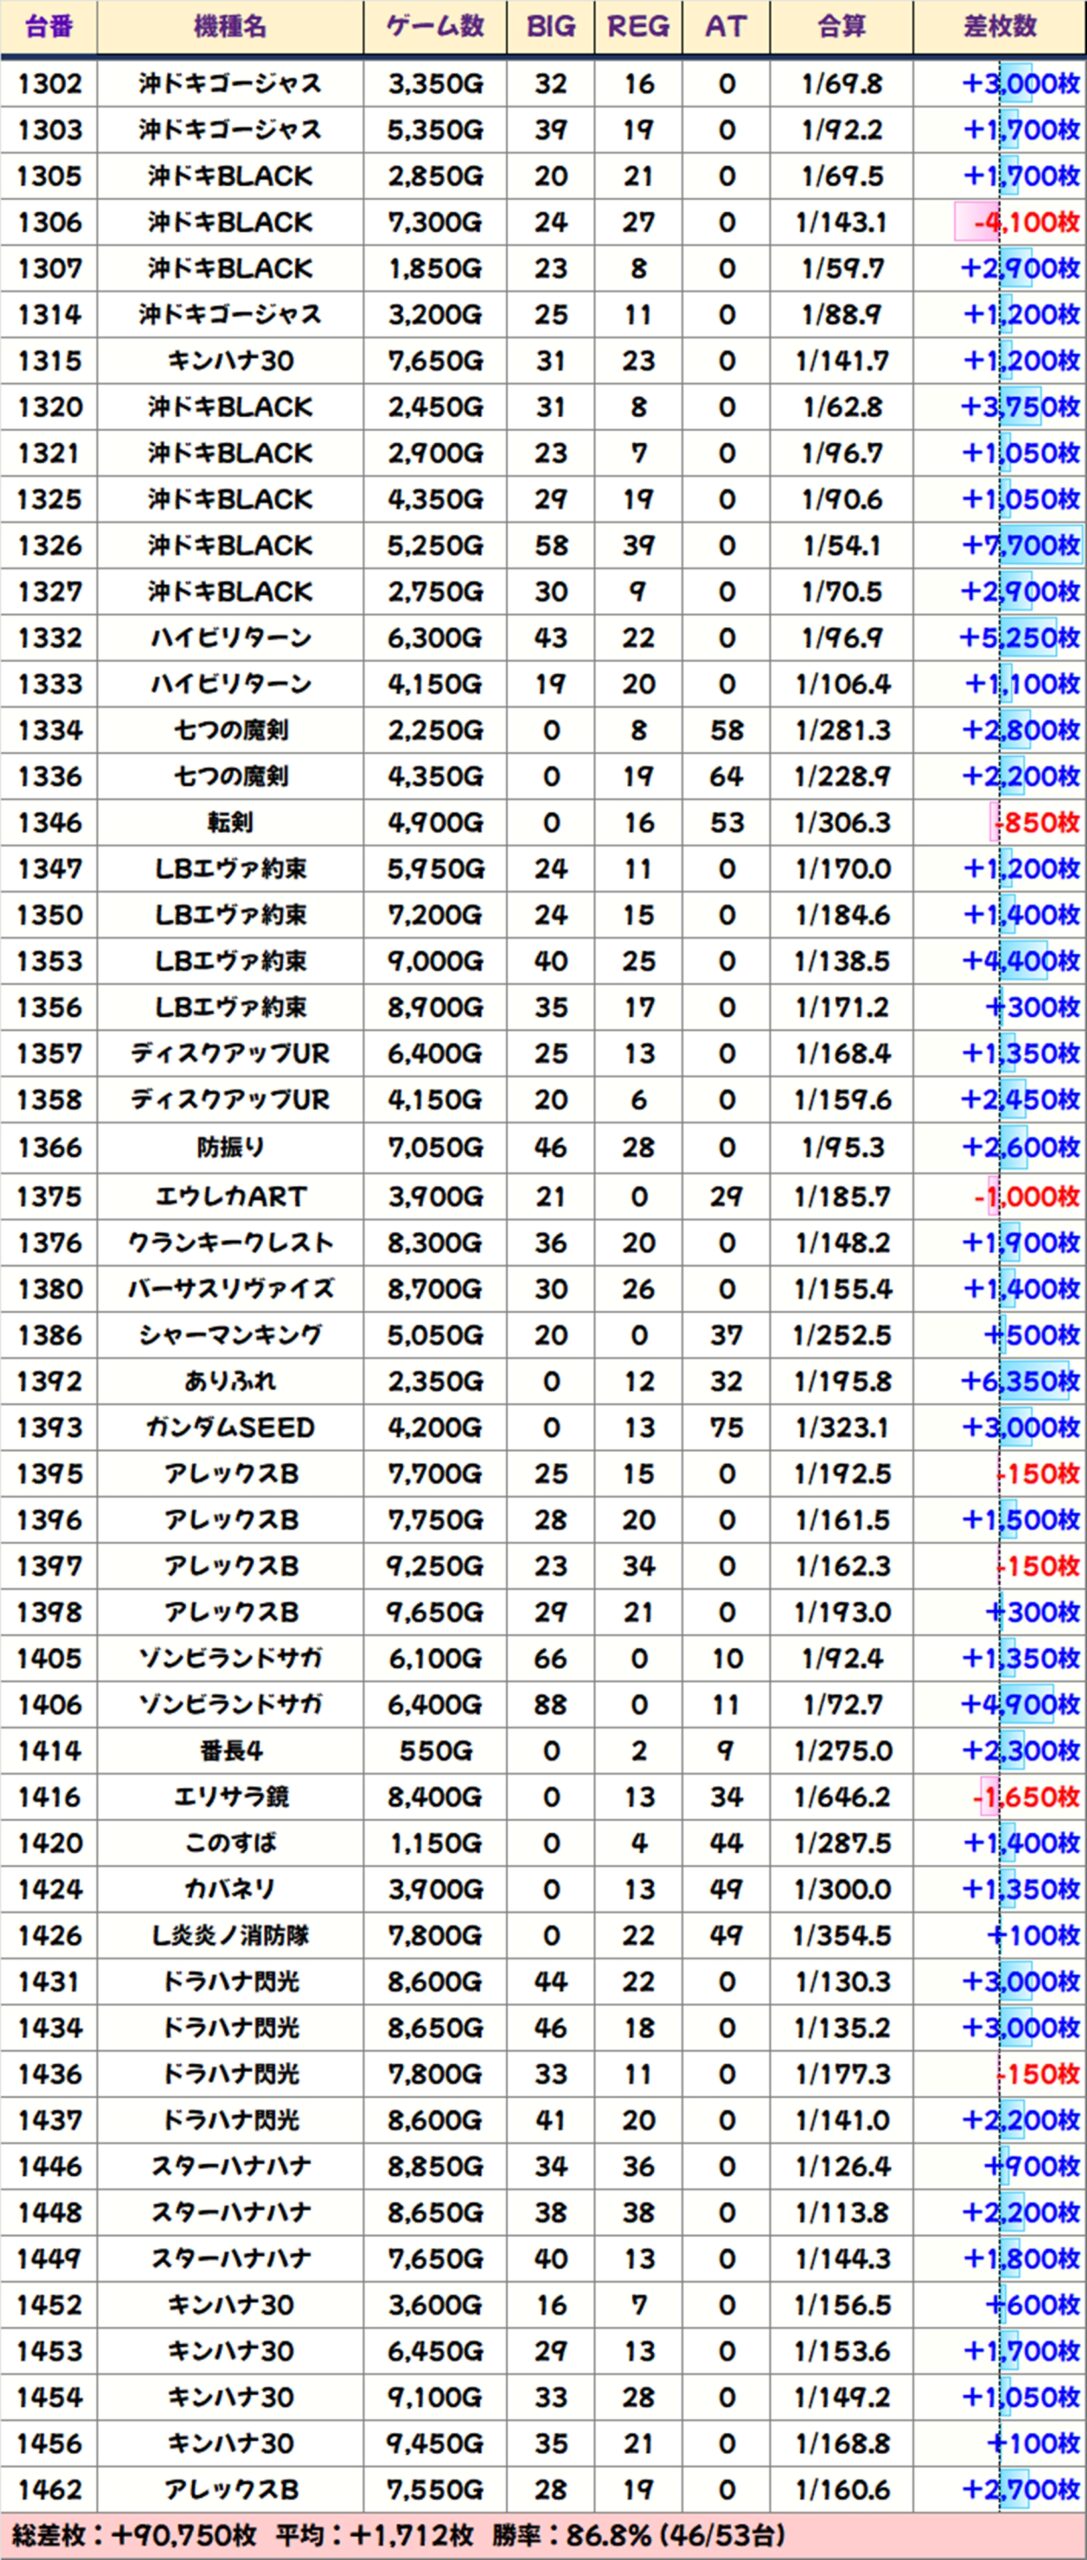Click -1,000枚 value for 1375
This screenshot has width=1087, height=2560.
tap(1025, 1196)
